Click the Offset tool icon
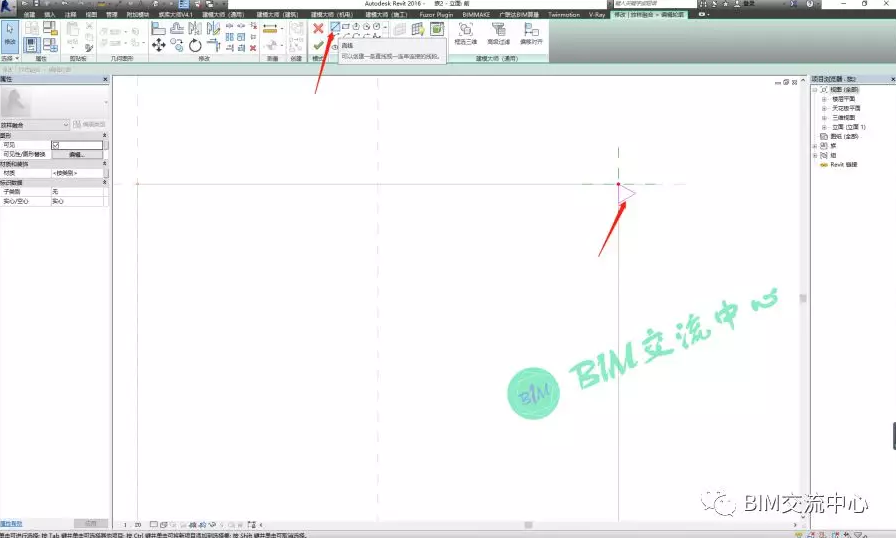Image resolution: width=896 pixels, height=538 pixels. 177,28
